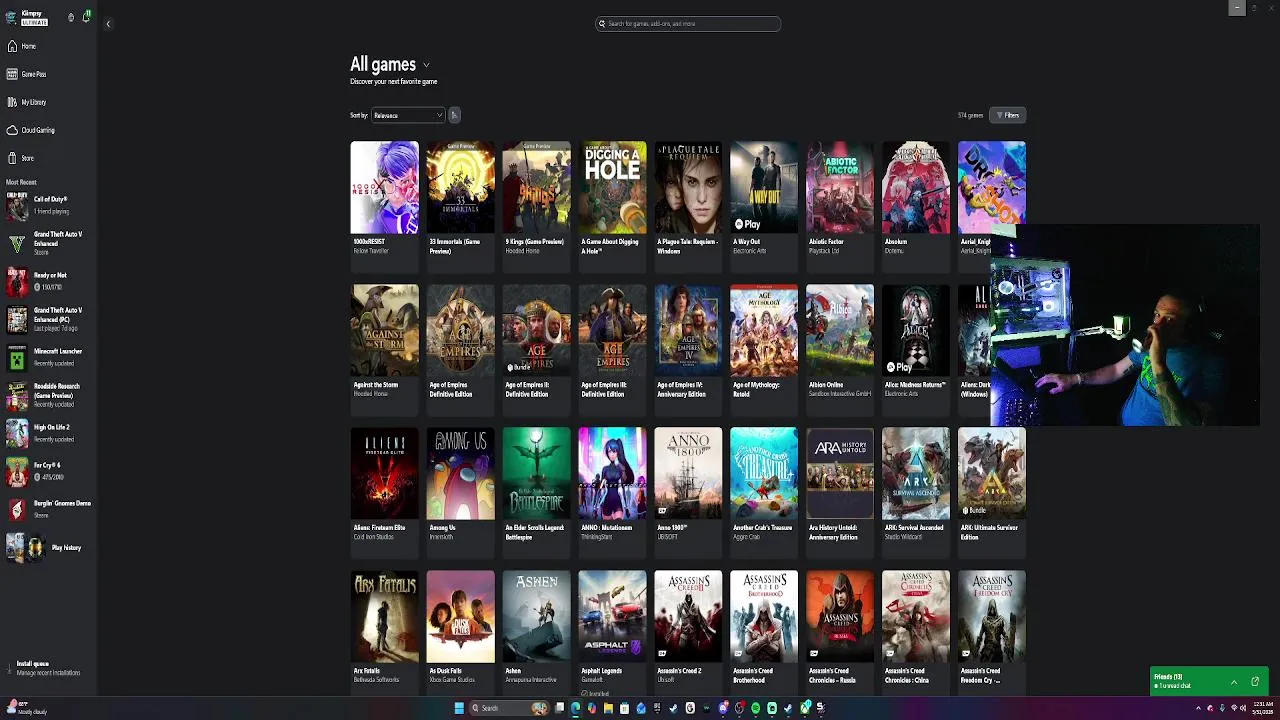
Task: Open Cloud Gaming section
Action: coord(31,130)
